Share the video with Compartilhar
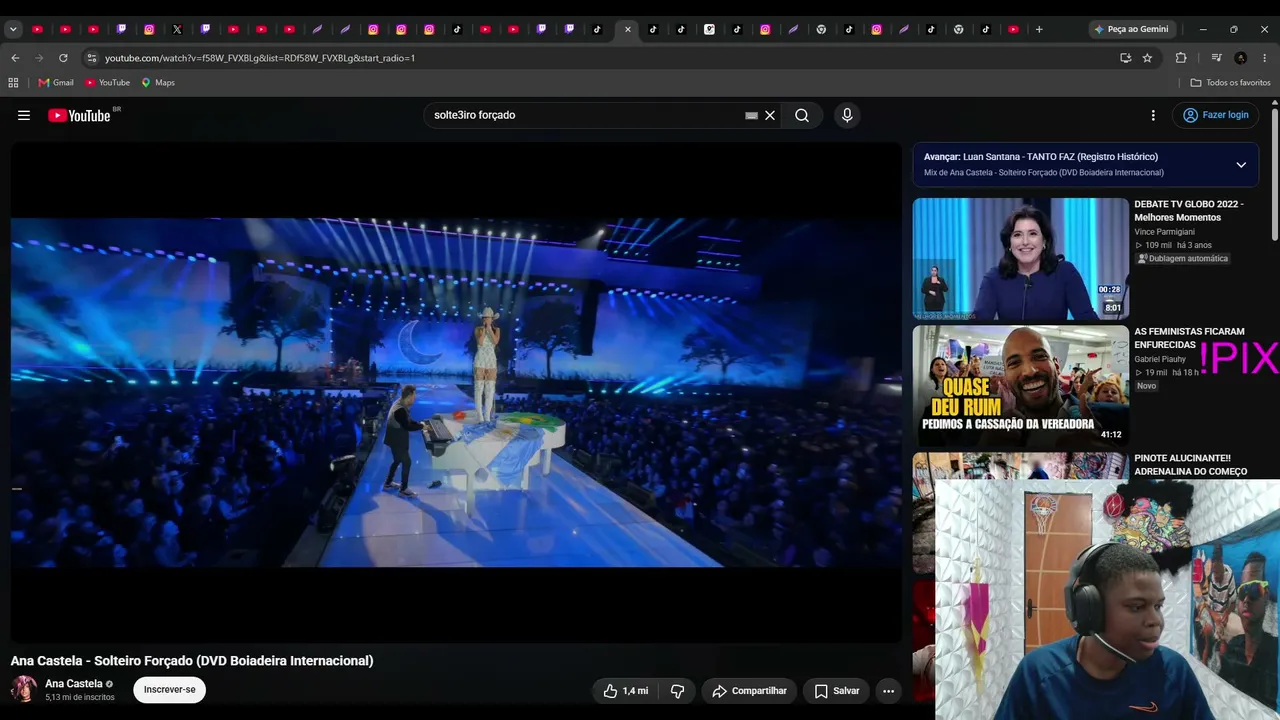Image resolution: width=1280 pixels, height=720 pixels. point(749,691)
